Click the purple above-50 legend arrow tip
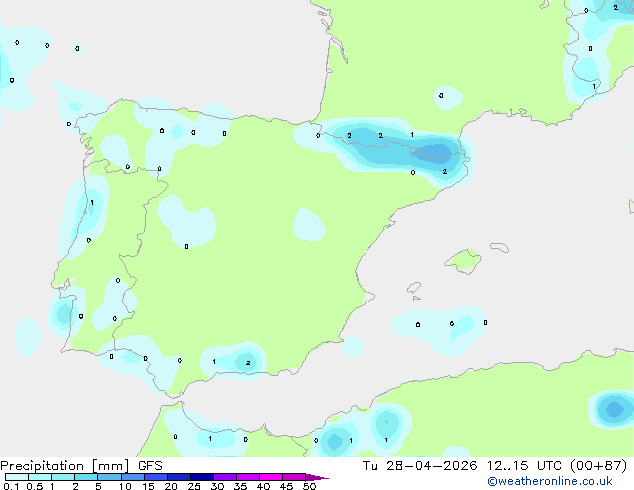Viewport: 634px width, 490px height. click(x=317, y=477)
